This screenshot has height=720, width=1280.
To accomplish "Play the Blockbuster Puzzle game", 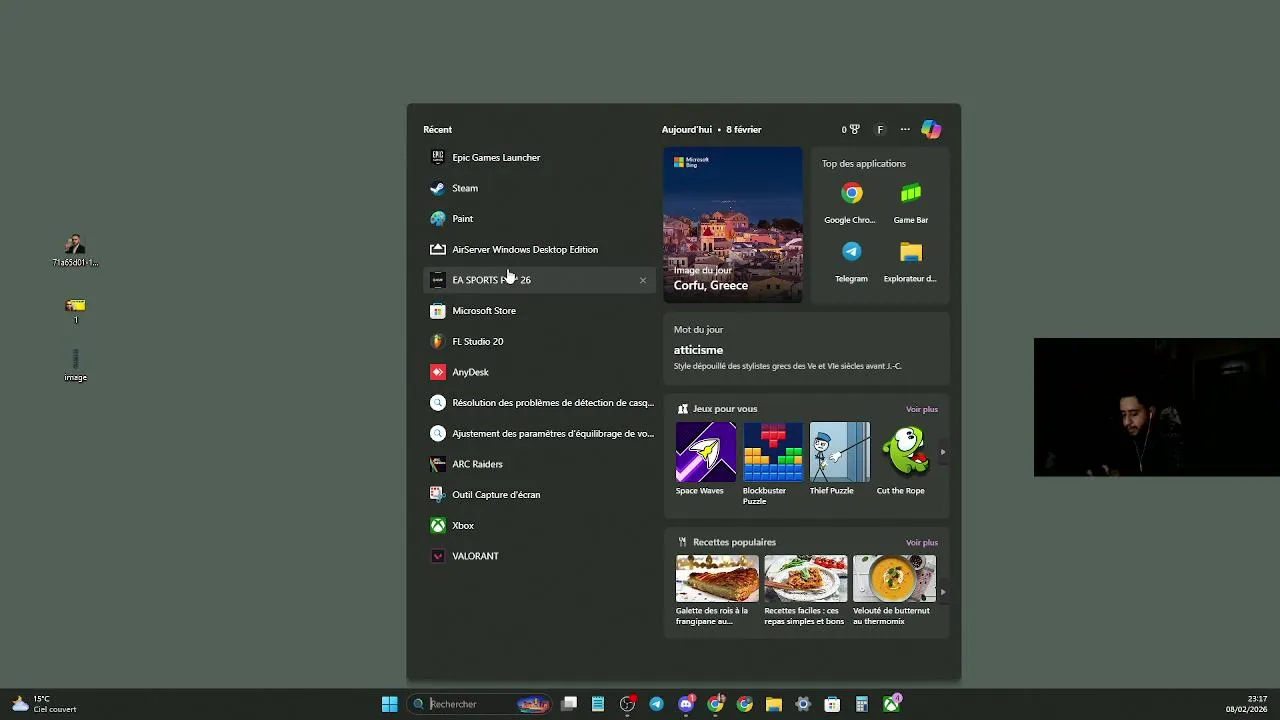I will pyautogui.click(x=772, y=463).
